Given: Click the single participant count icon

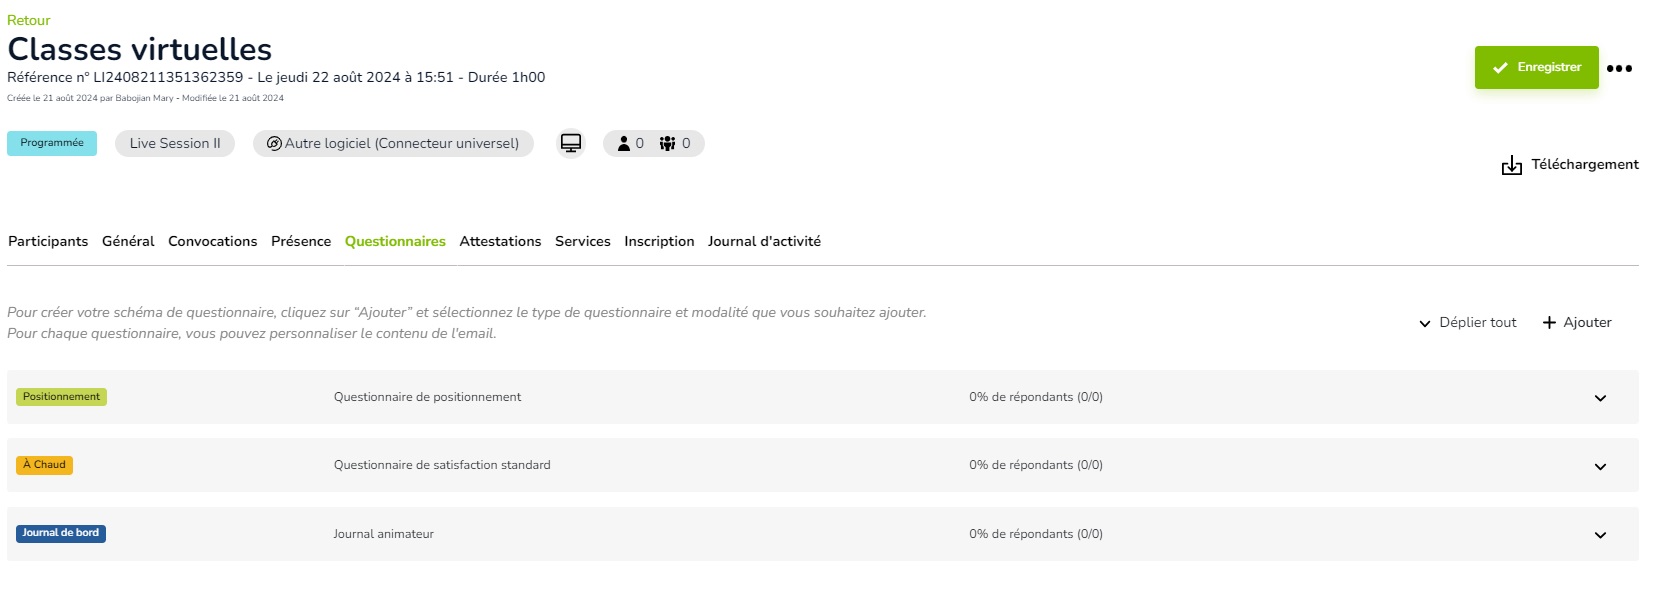Looking at the screenshot, I should point(624,143).
